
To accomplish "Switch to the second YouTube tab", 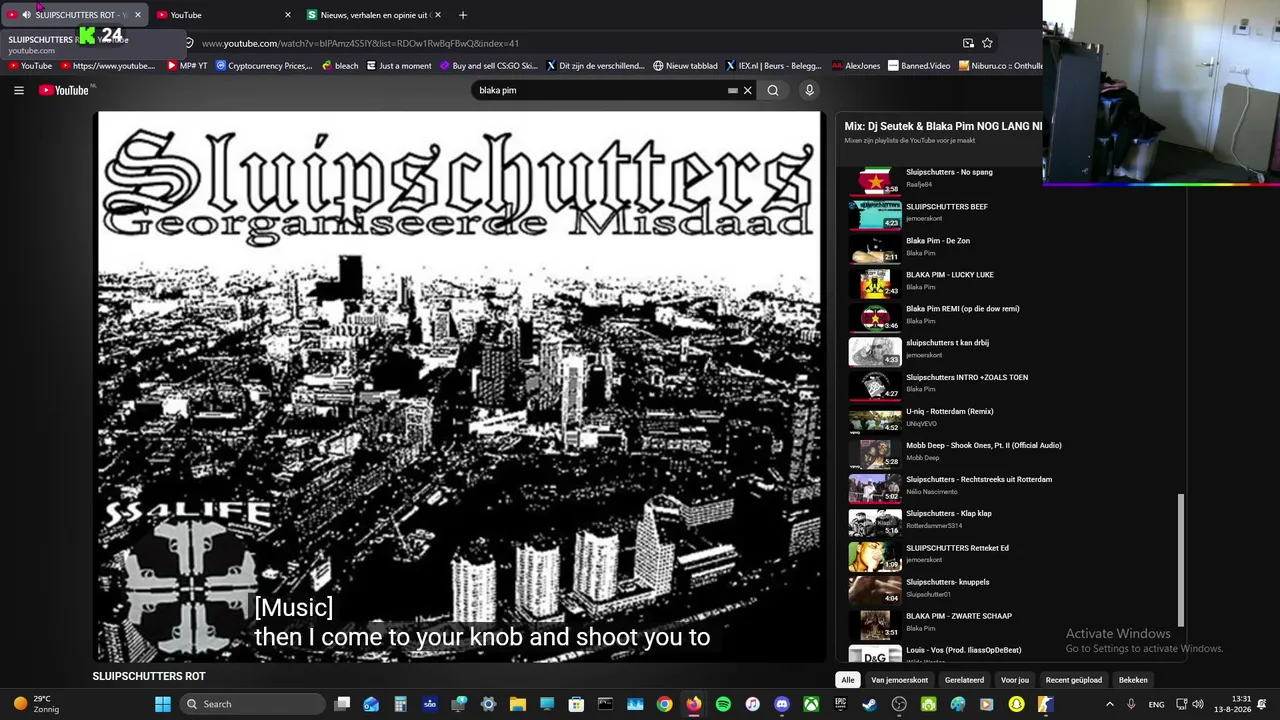I will (224, 15).
